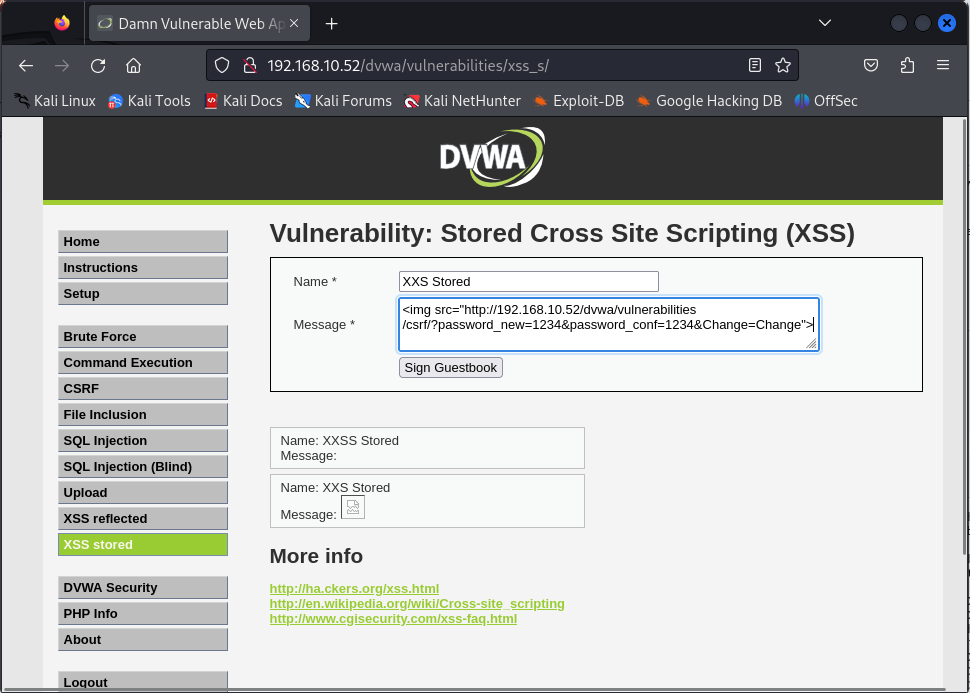
Task: Open the Kali Tools bookmark
Action: click(149, 101)
